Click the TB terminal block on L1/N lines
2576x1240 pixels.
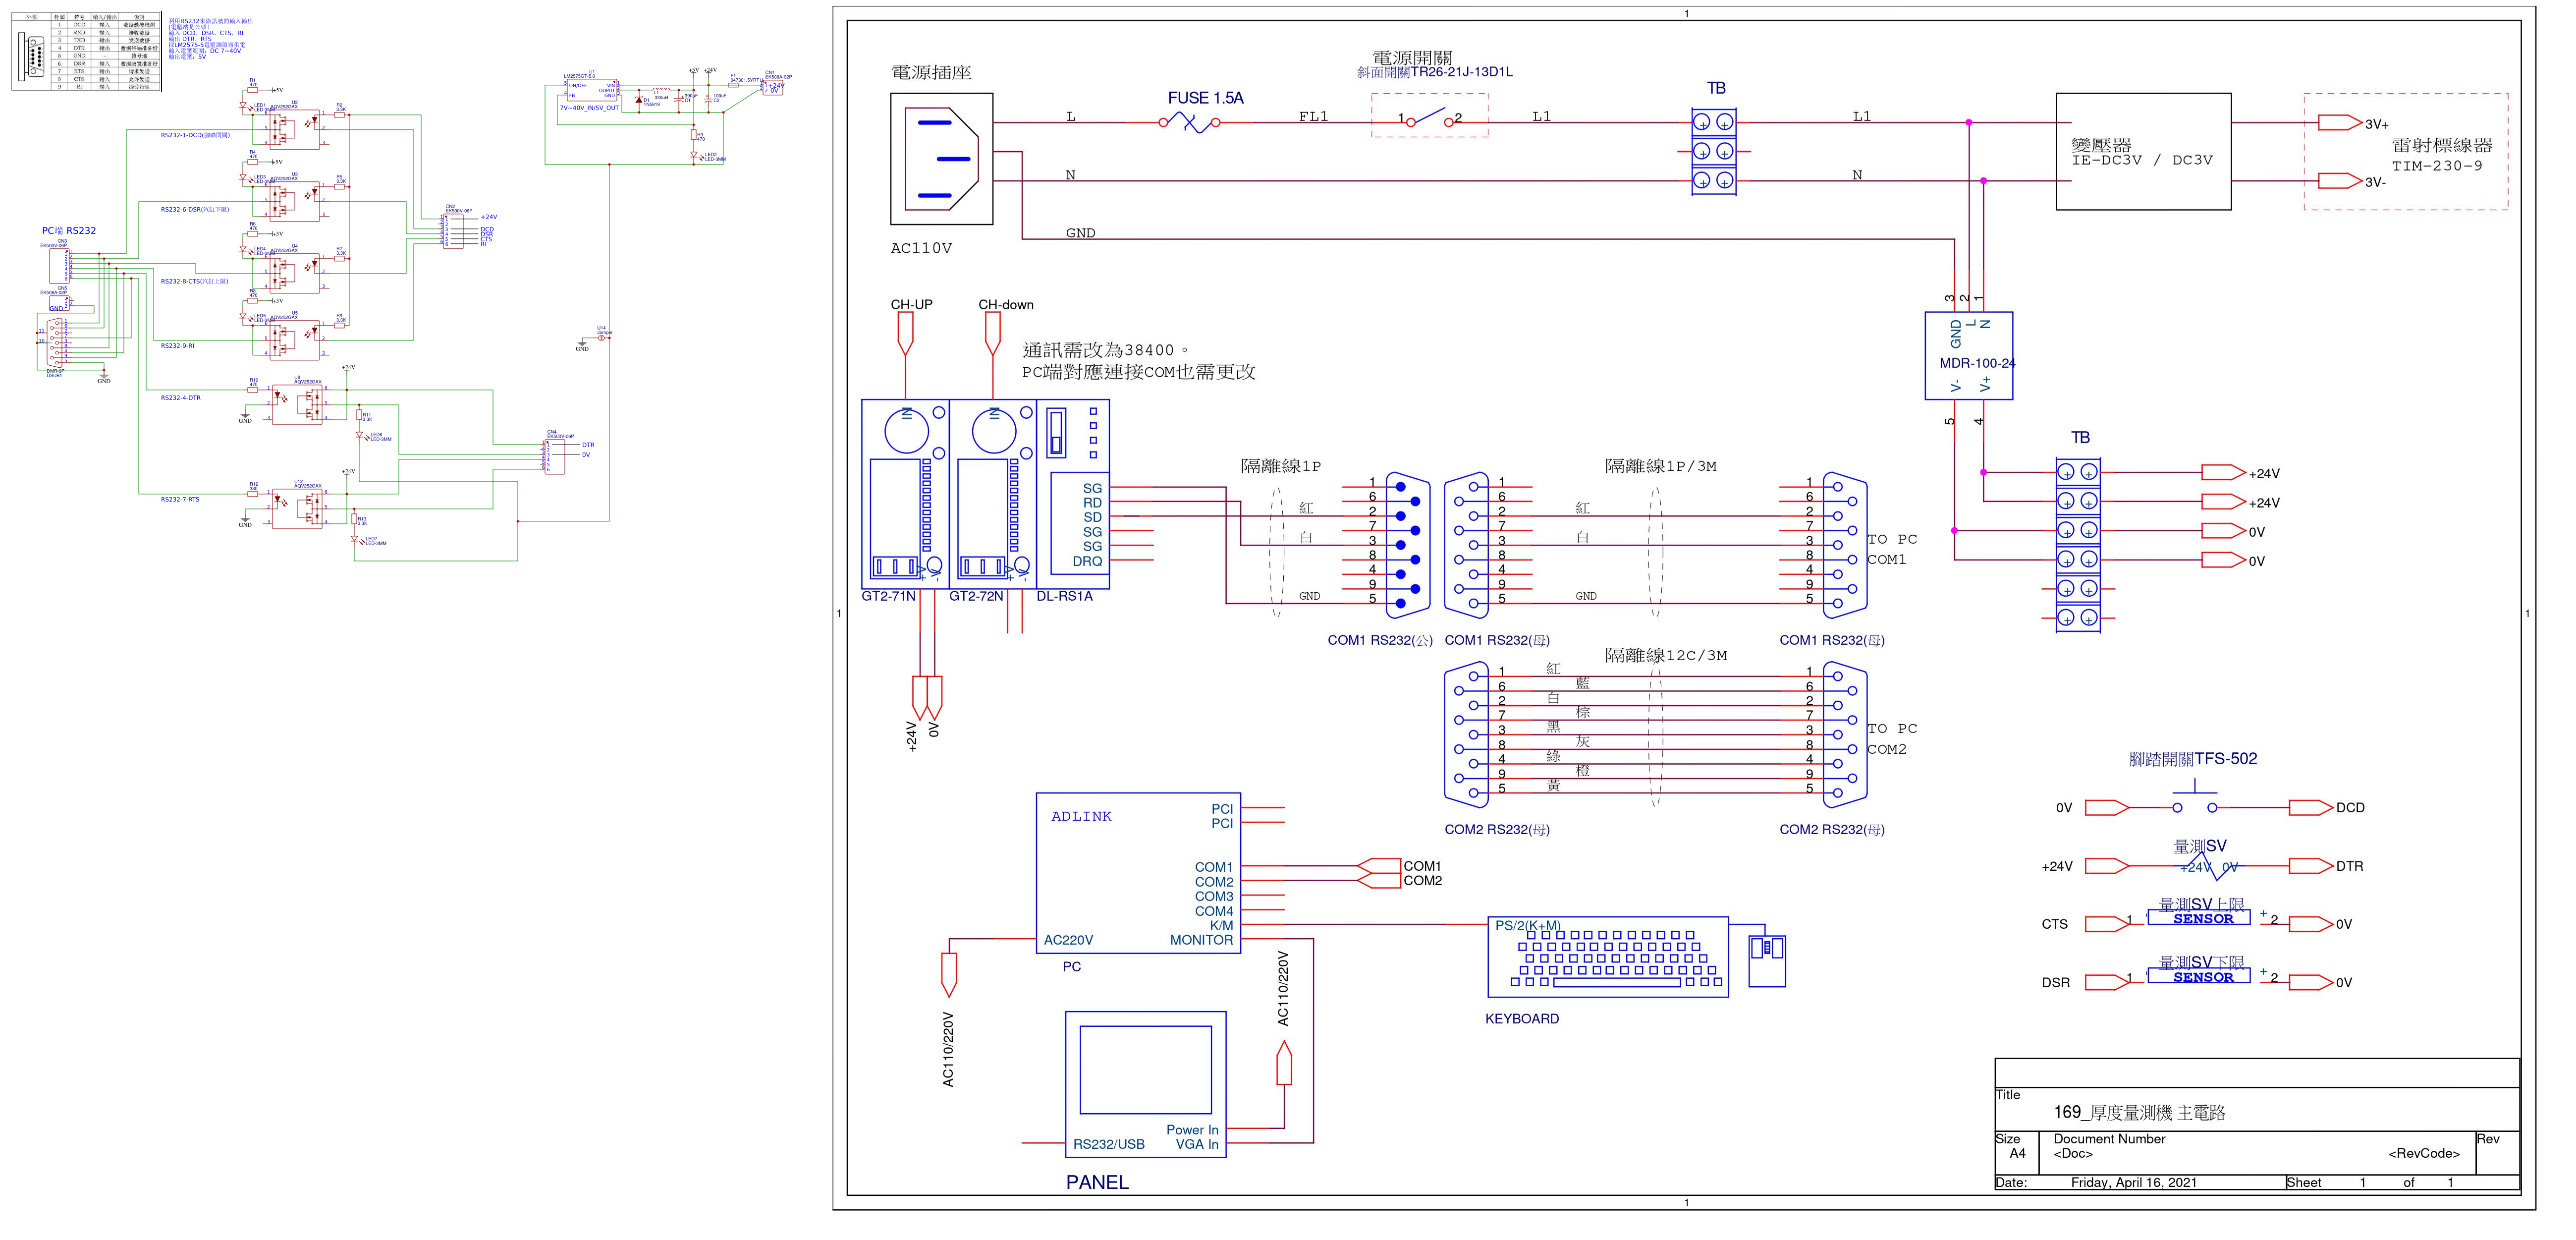1713,151
